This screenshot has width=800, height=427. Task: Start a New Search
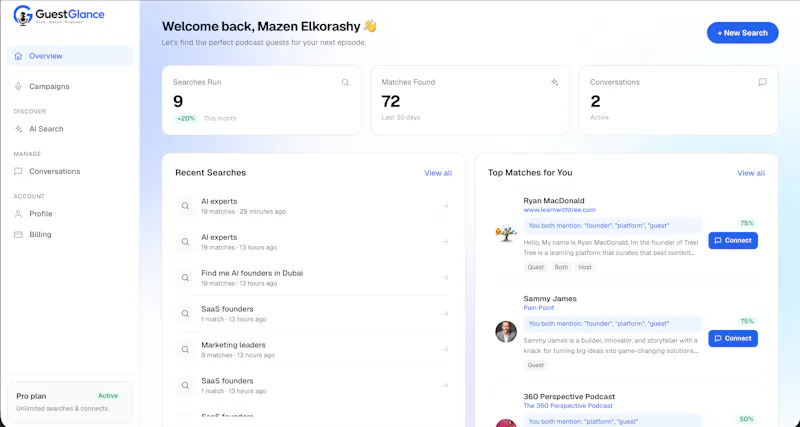(742, 33)
